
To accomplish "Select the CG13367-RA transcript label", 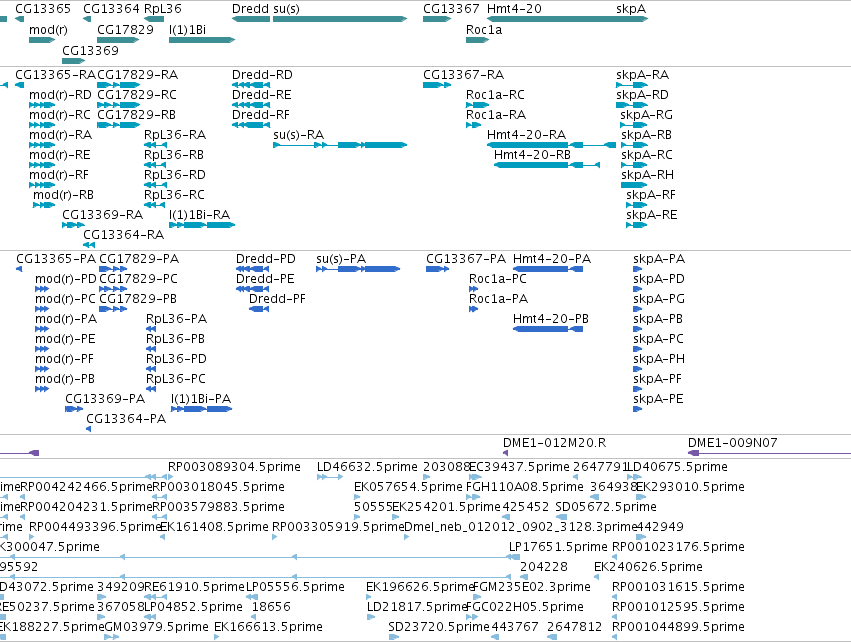I will pyautogui.click(x=463, y=74).
